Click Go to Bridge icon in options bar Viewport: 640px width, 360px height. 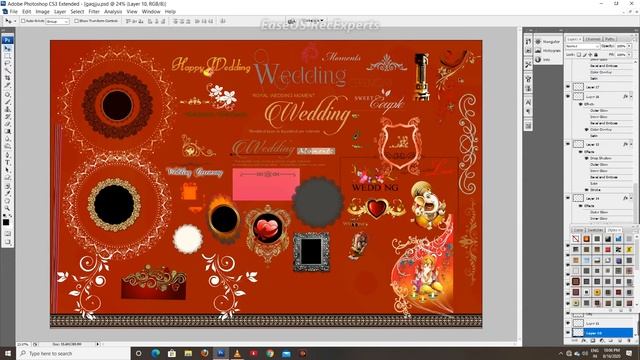point(291,21)
